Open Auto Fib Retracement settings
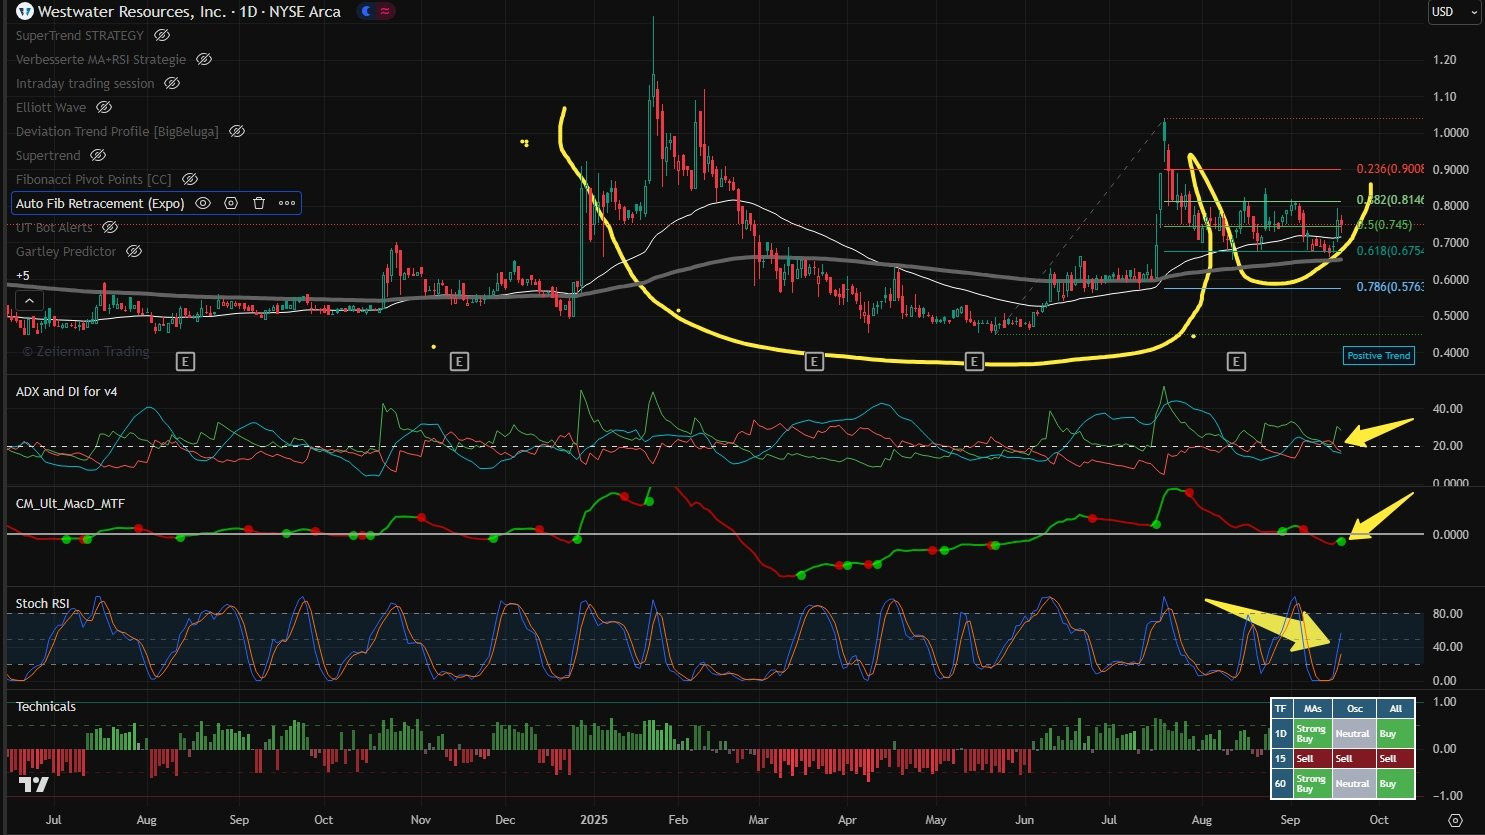The height and width of the screenshot is (835, 1485). pos(231,203)
